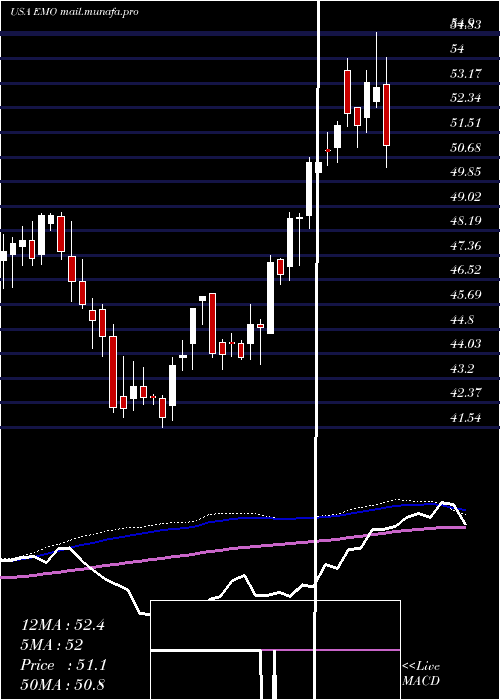Viewport: 500px width, 700px height.
Task: Click the 52.34 price axis label
Action: pos(466,98)
